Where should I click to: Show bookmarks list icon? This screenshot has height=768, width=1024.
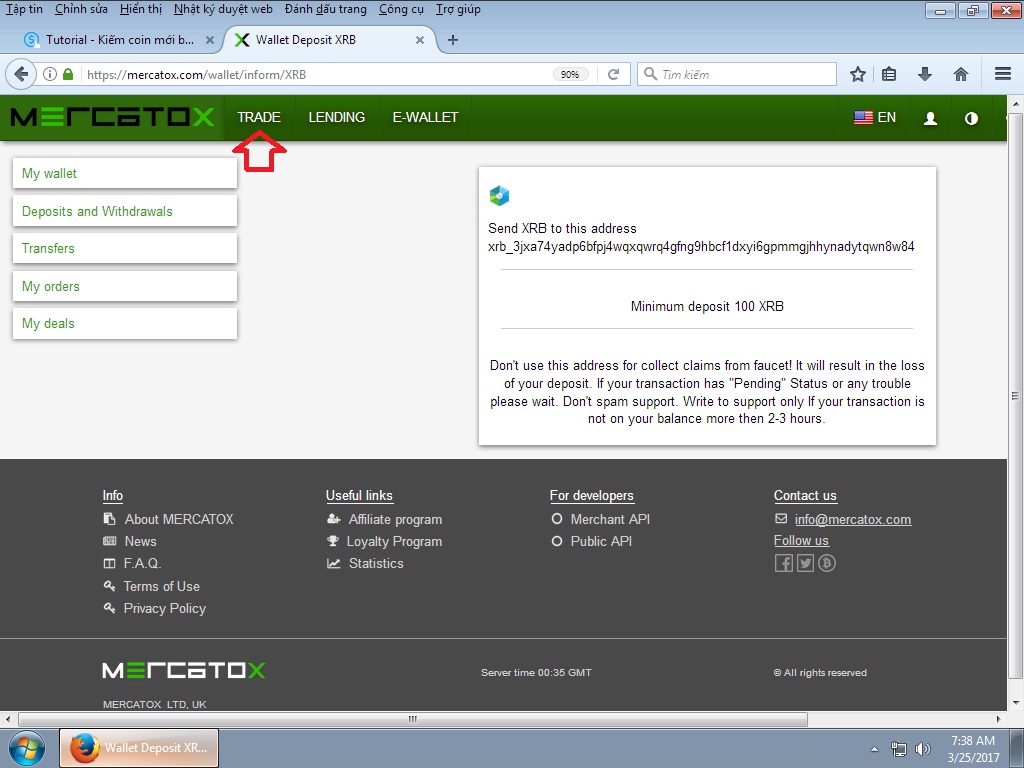[x=889, y=74]
